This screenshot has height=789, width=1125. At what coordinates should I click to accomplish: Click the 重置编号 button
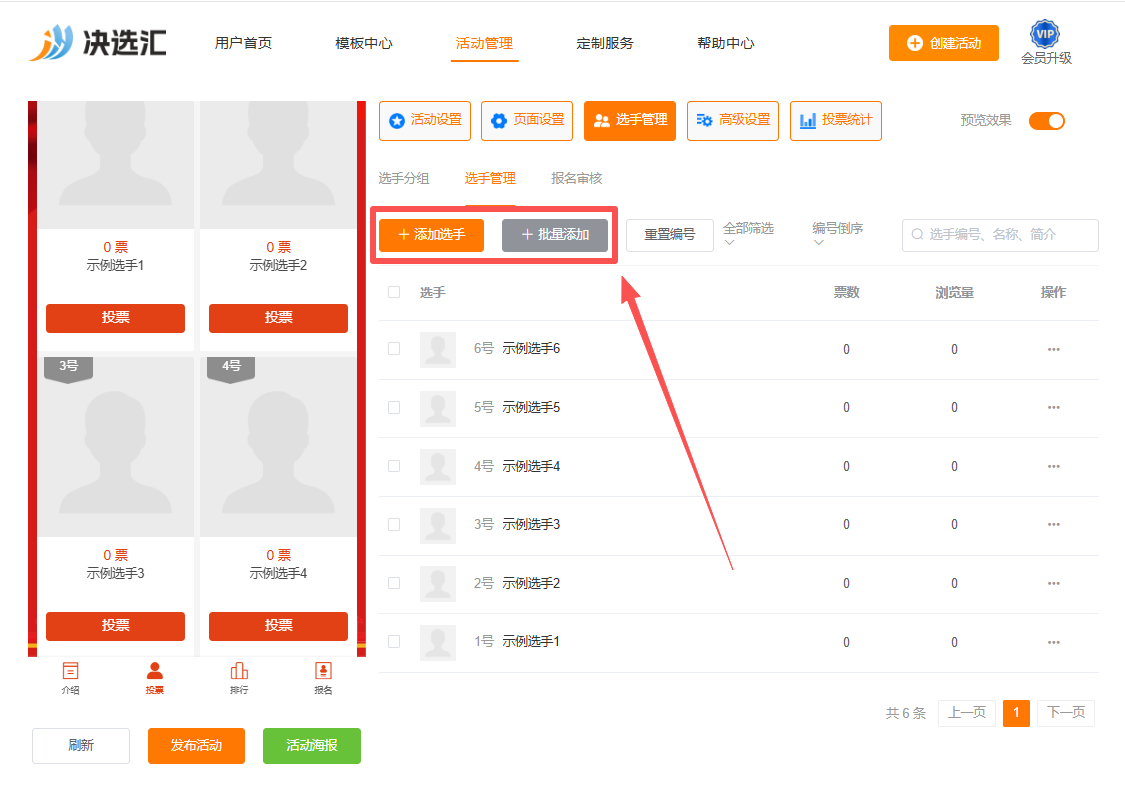669,235
